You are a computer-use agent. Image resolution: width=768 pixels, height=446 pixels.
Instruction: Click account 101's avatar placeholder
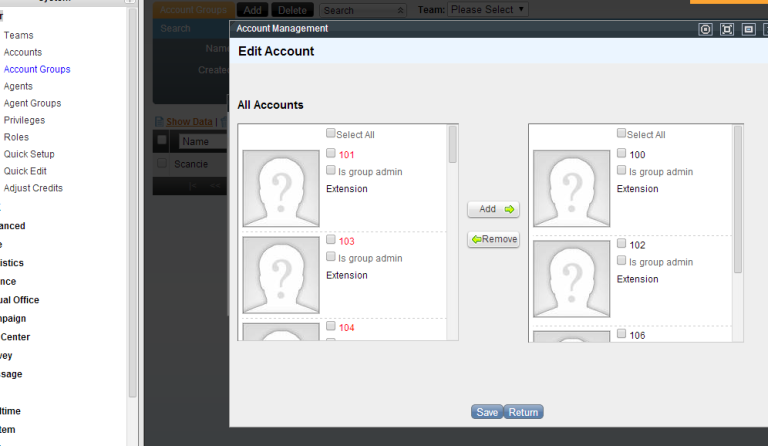point(281,187)
